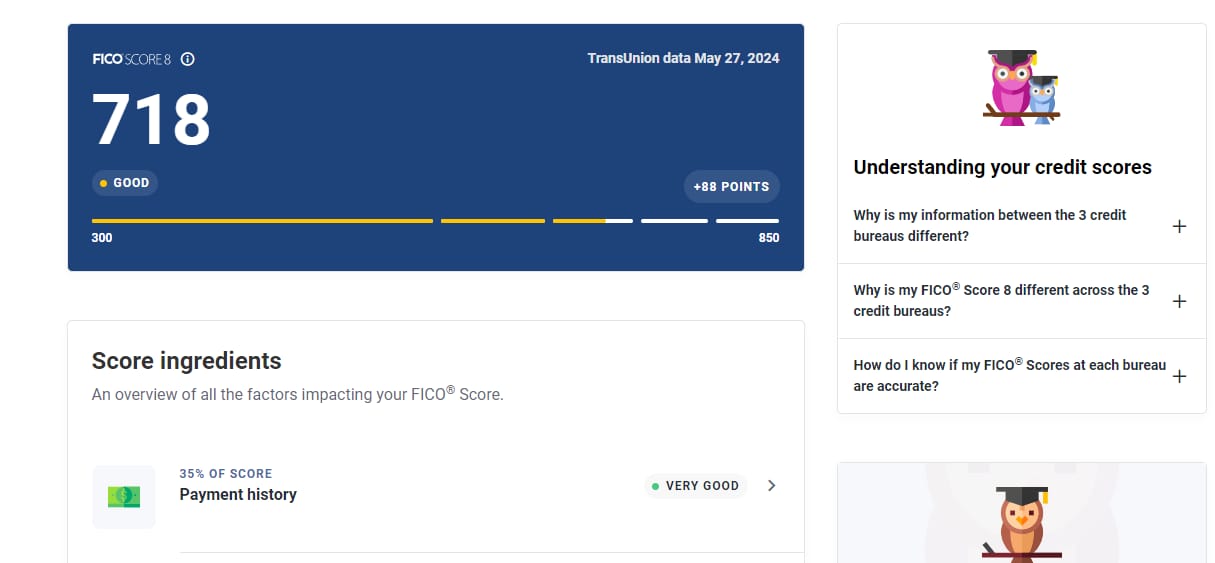Click the 718 score number
The width and height of the screenshot is (1215, 563).
coord(152,120)
